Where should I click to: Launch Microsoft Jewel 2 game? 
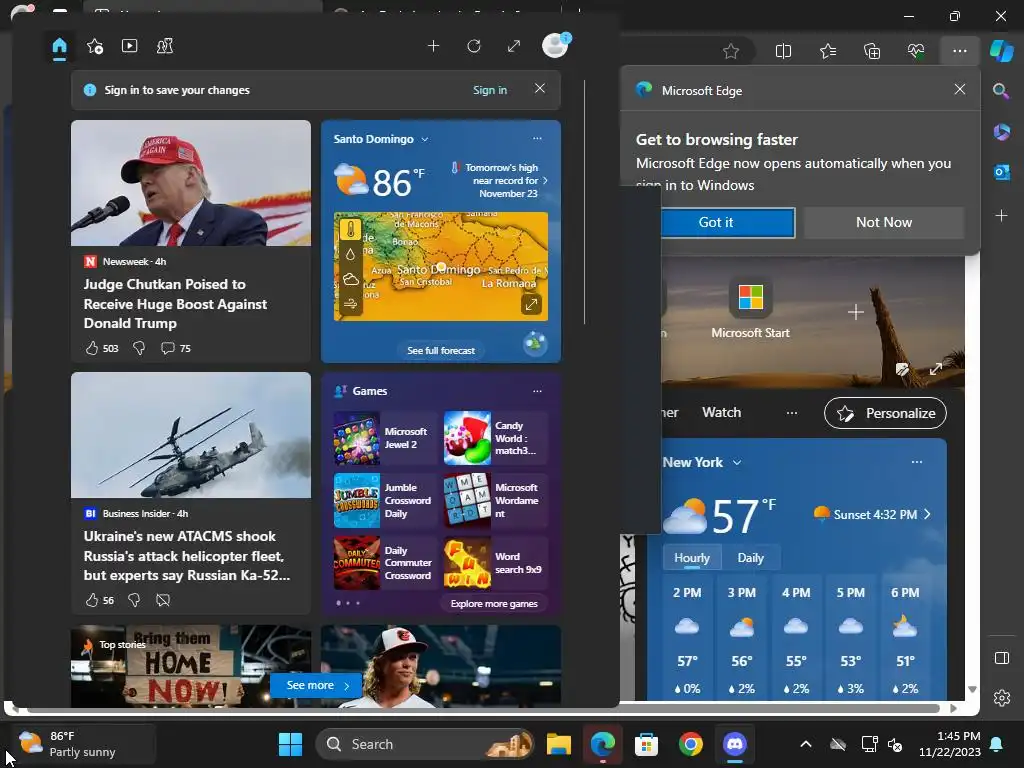tap(384, 438)
